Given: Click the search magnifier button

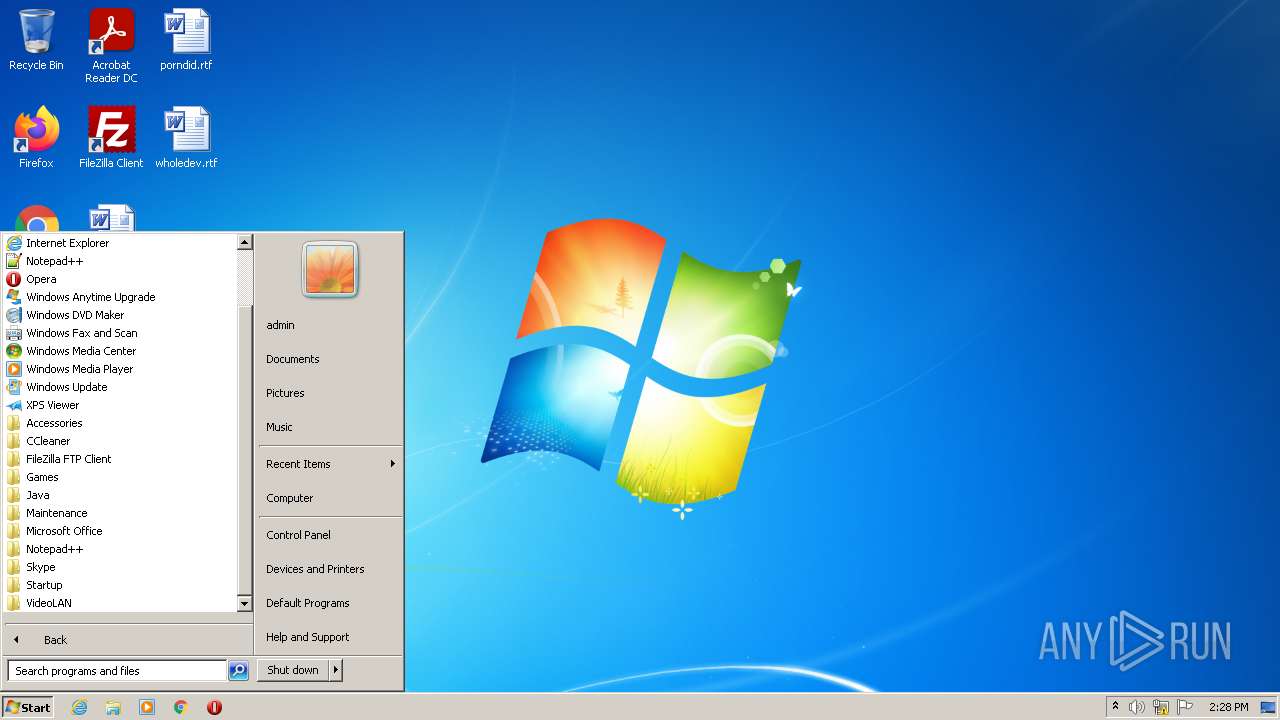Looking at the screenshot, I should click(238, 671).
